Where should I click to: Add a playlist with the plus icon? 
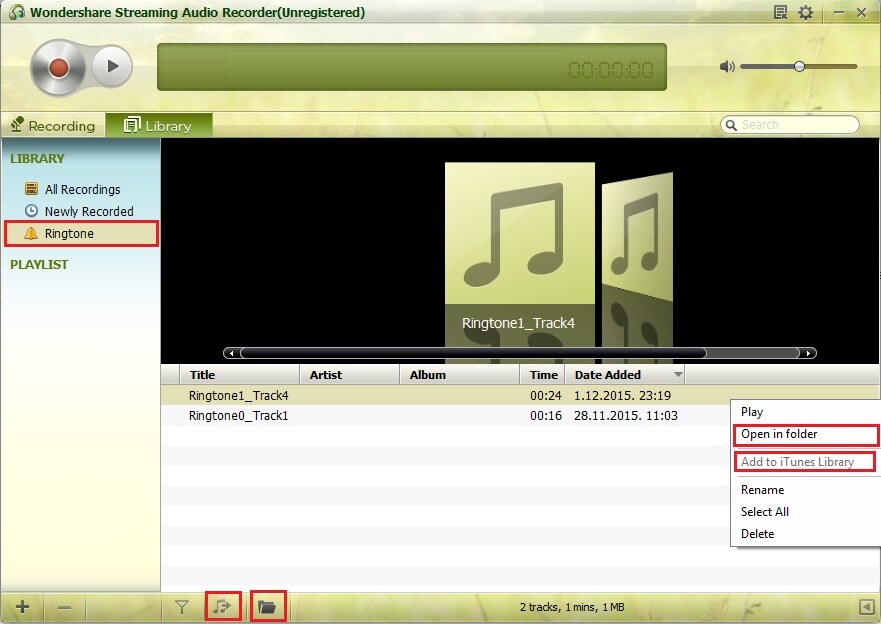point(22,607)
